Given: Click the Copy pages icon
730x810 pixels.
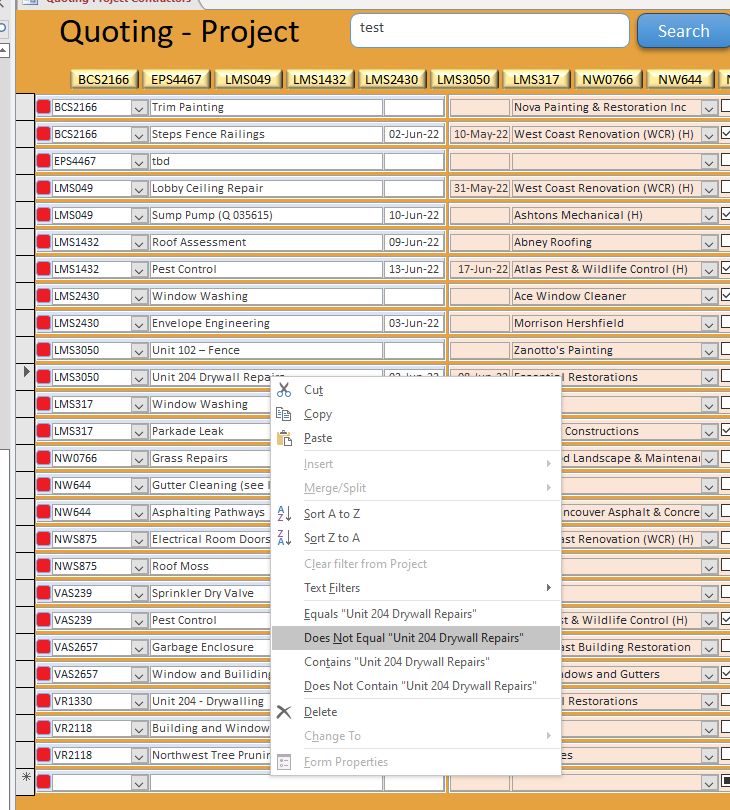Looking at the screenshot, I should coord(284,414).
